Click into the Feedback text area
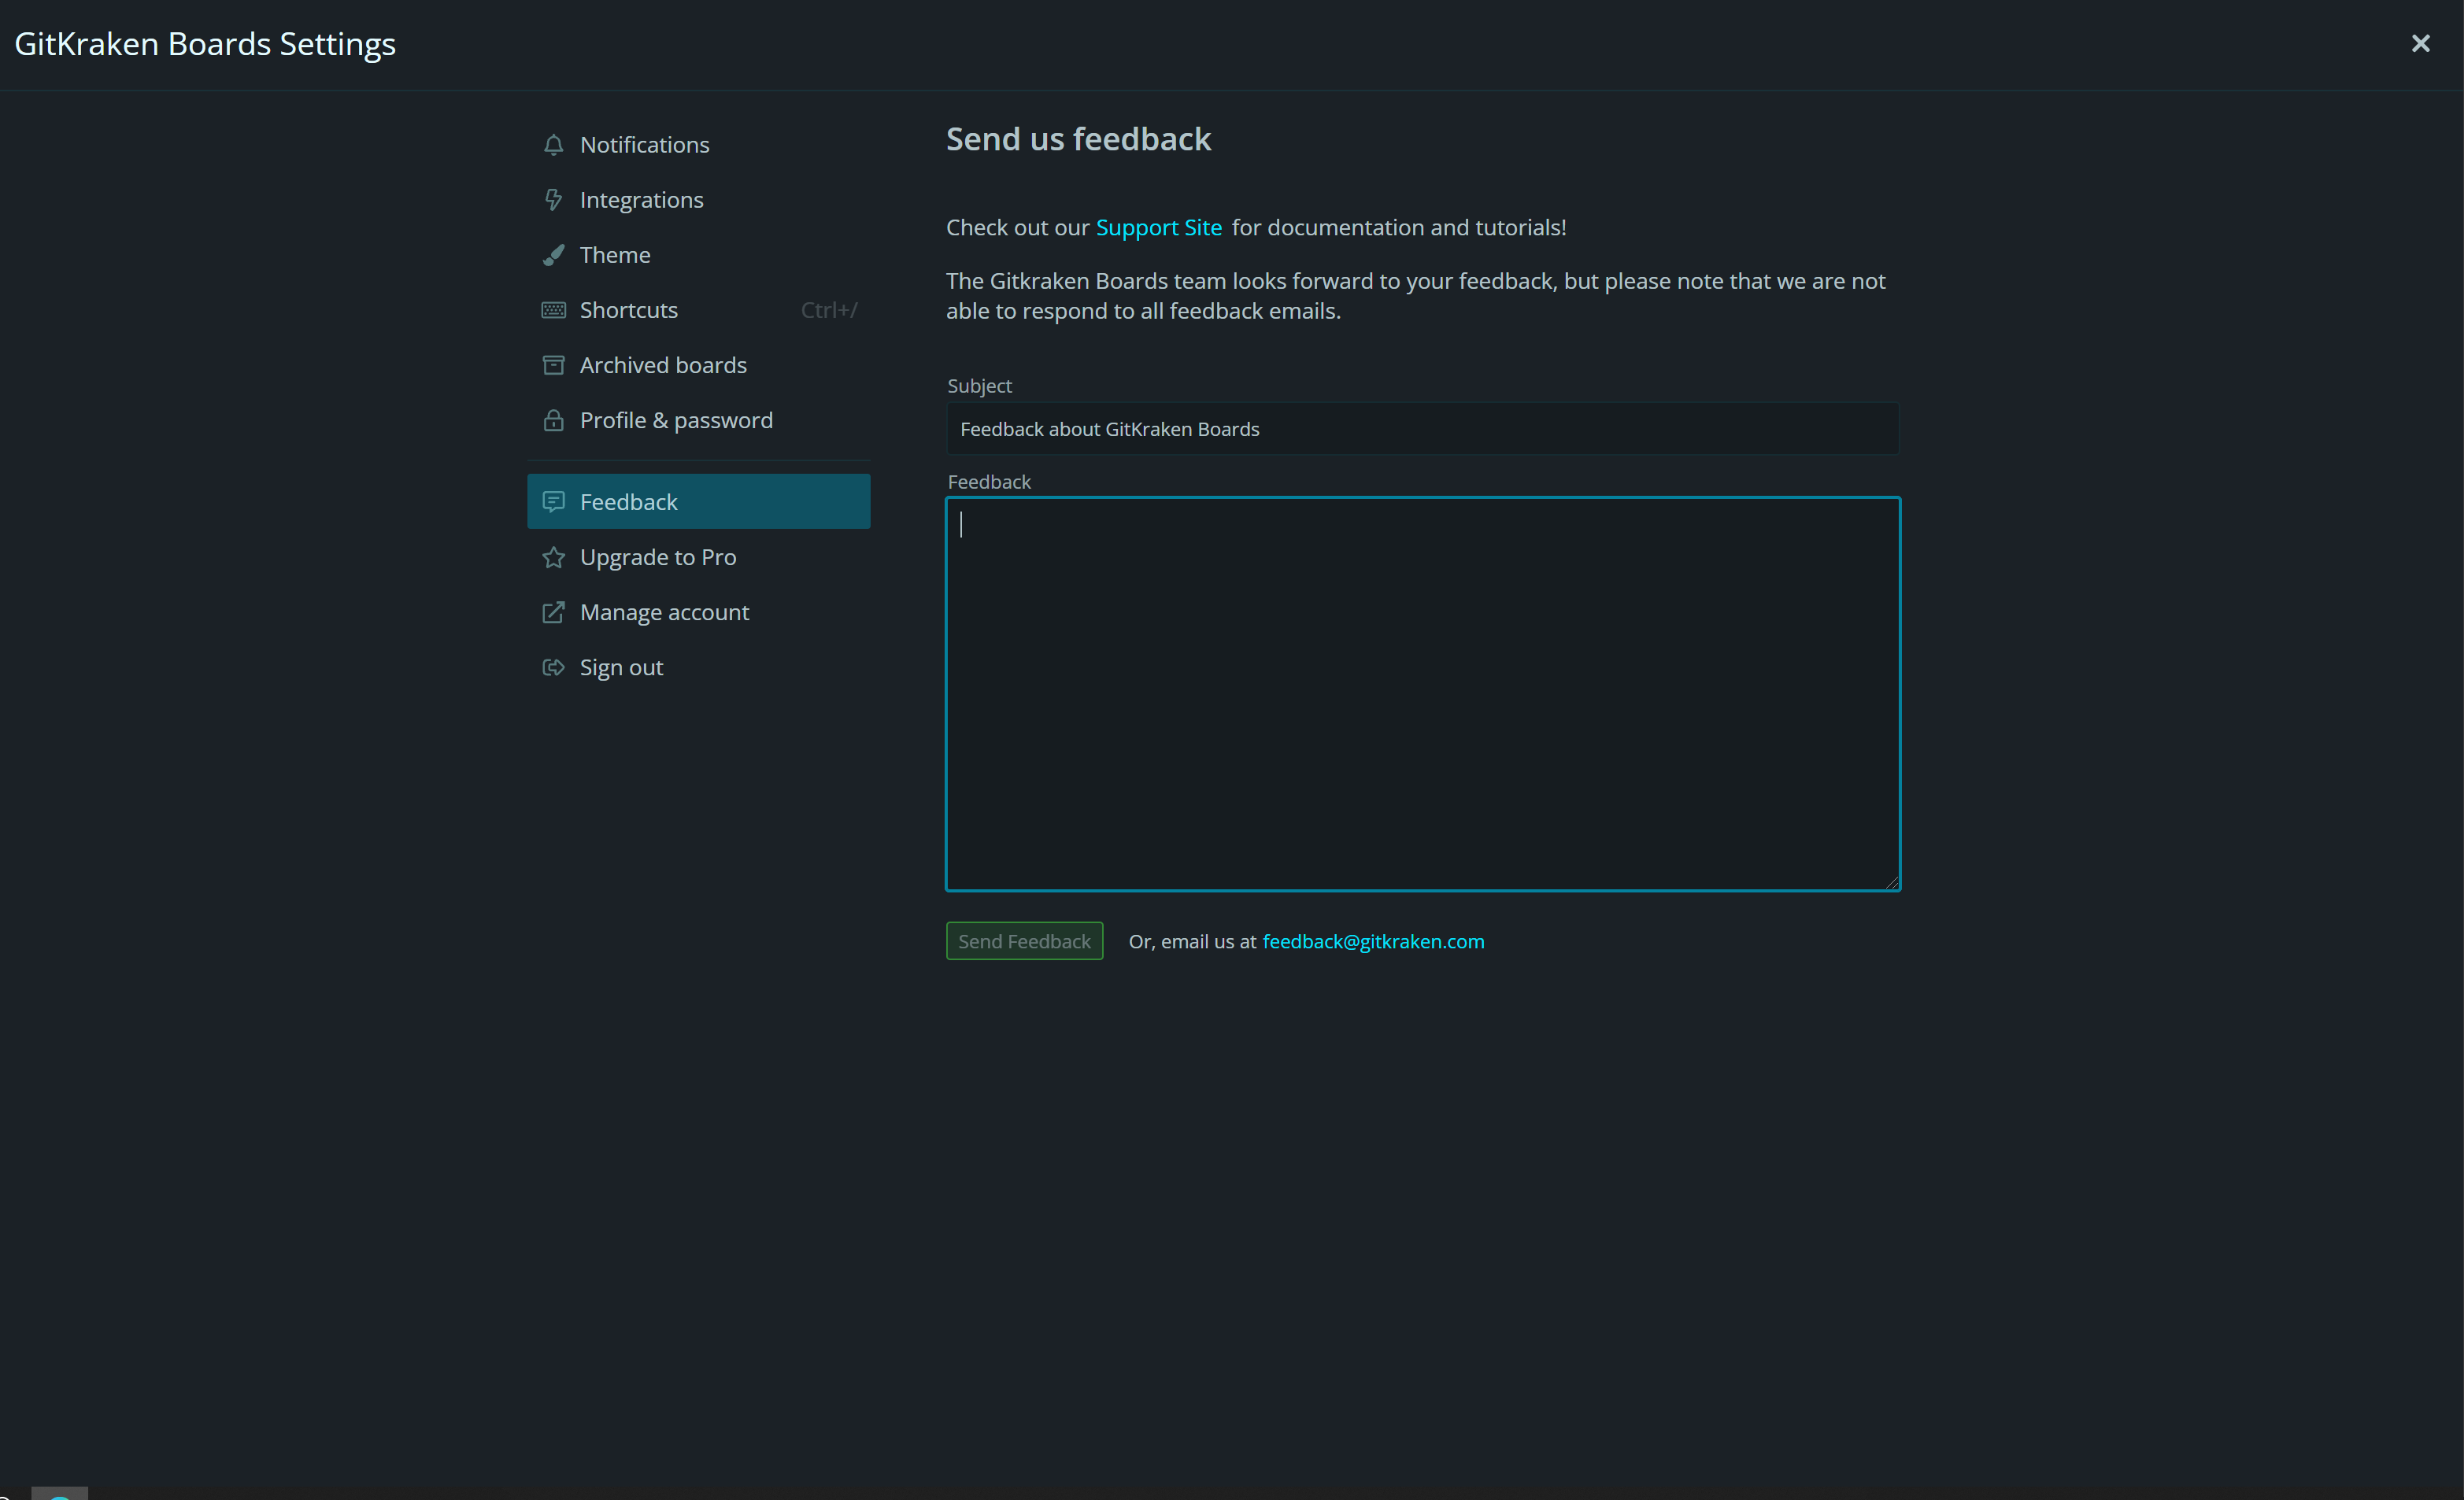 (1422, 694)
